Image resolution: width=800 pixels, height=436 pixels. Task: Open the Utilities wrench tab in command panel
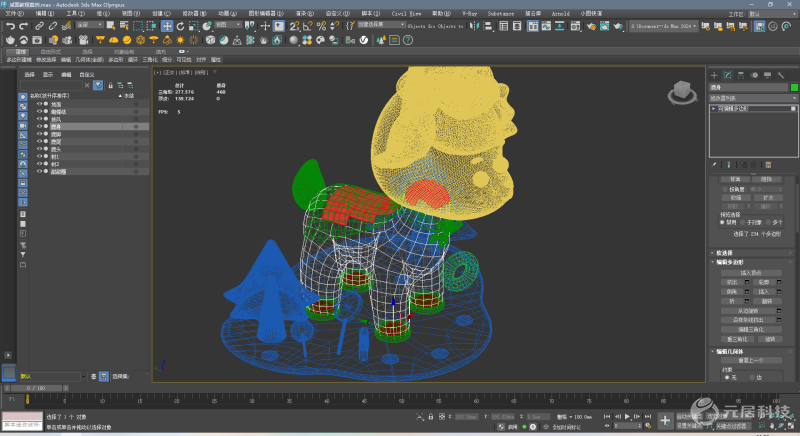[x=781, y=75]
